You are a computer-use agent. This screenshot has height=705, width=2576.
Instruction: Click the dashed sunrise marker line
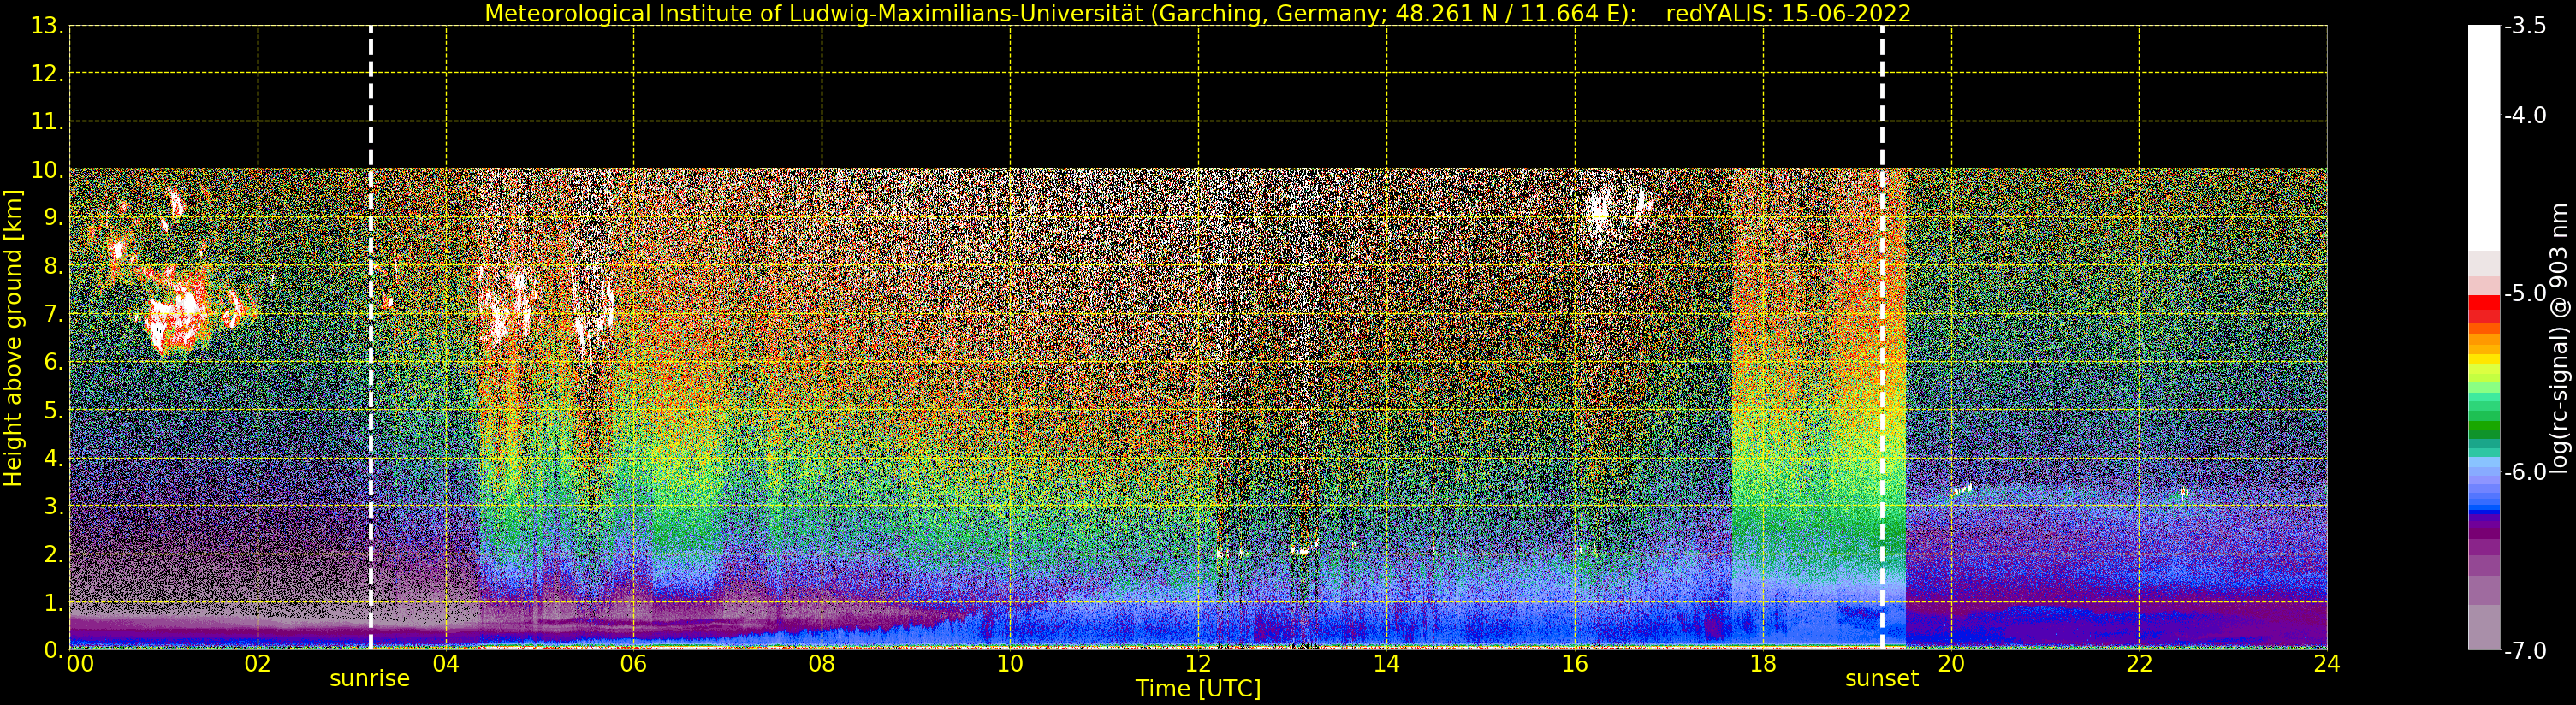point(371,337)
